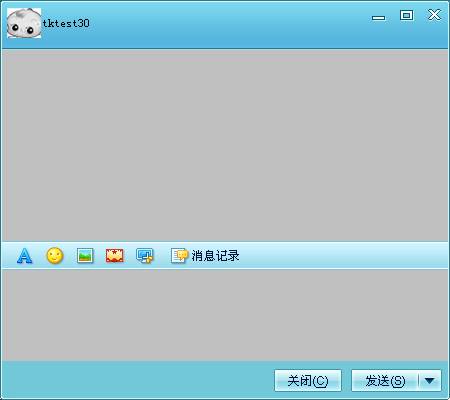450x400 pixels.
Task: Click the tktest30 contact name
Action: pyautogui.click(x=66, y=23)
